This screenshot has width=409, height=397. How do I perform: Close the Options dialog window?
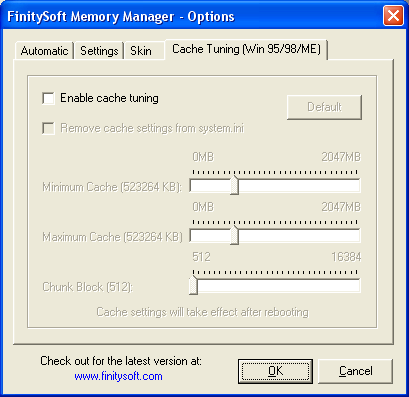tap(393, 16)
